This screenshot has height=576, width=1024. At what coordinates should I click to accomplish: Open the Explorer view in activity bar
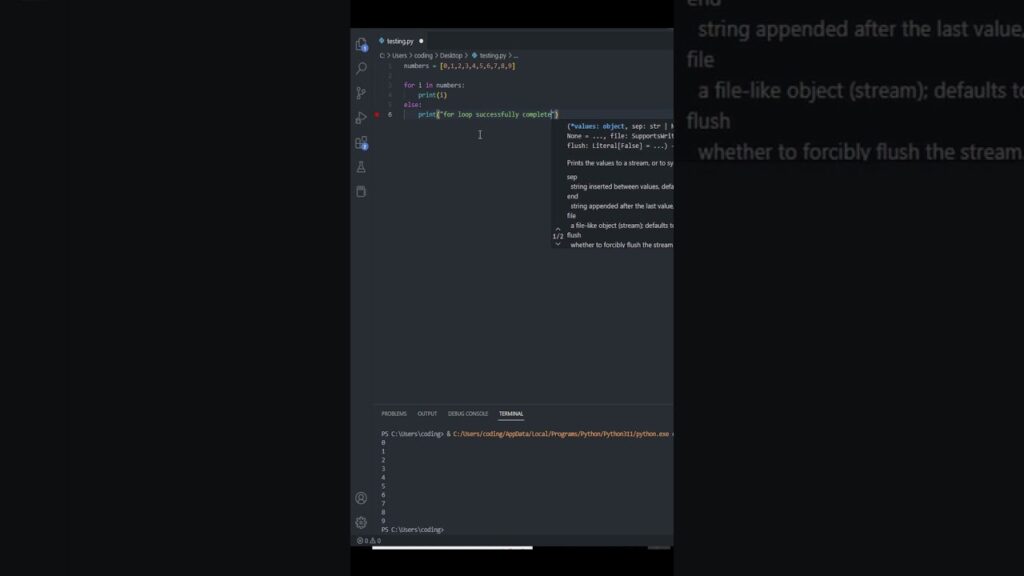(x=361, y=45)
